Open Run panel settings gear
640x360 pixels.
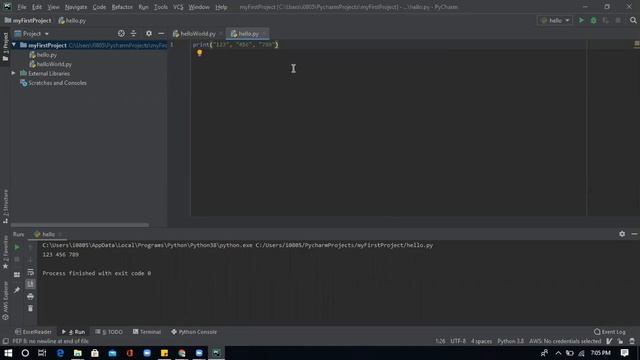622,234
